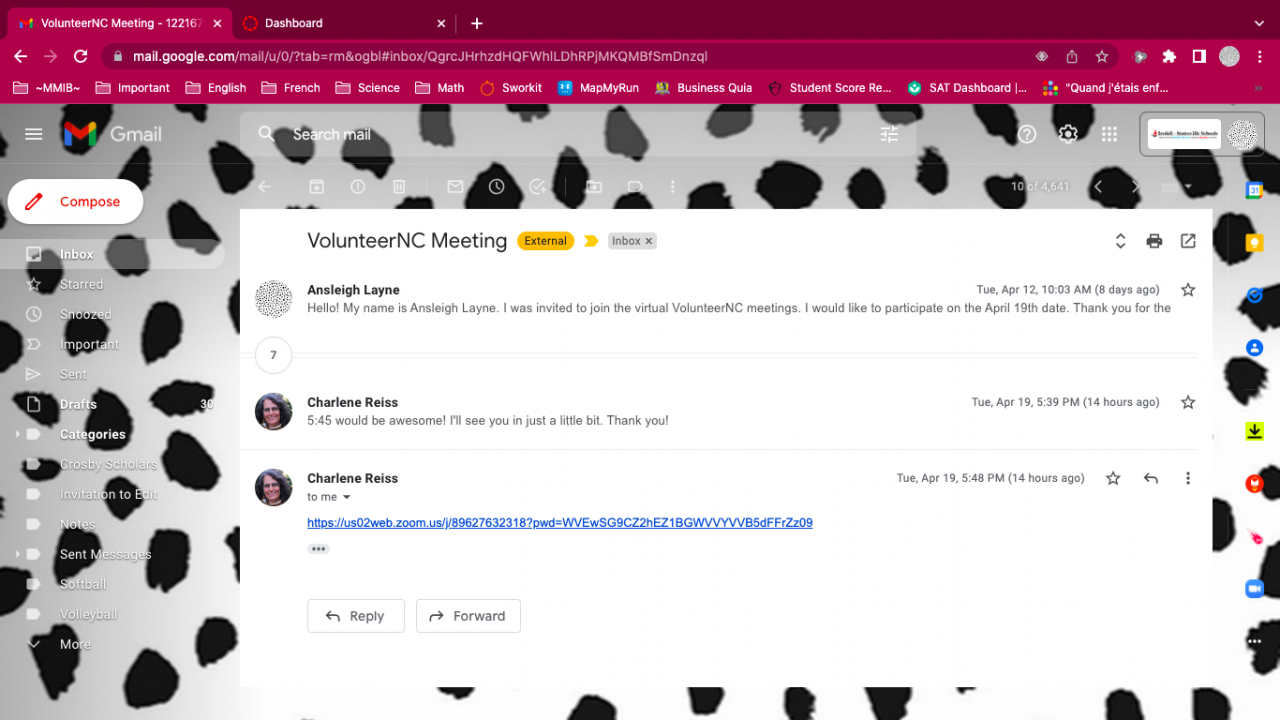Archive this email conversation
Viewport: 1280px width, 720px height.
pos(316,187)
